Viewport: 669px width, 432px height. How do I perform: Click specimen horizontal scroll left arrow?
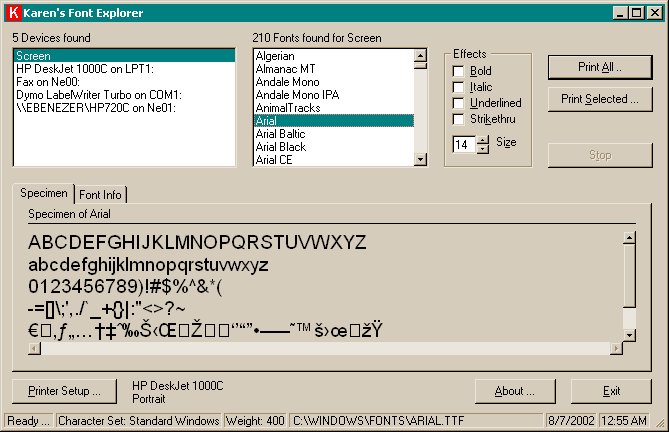35,348
